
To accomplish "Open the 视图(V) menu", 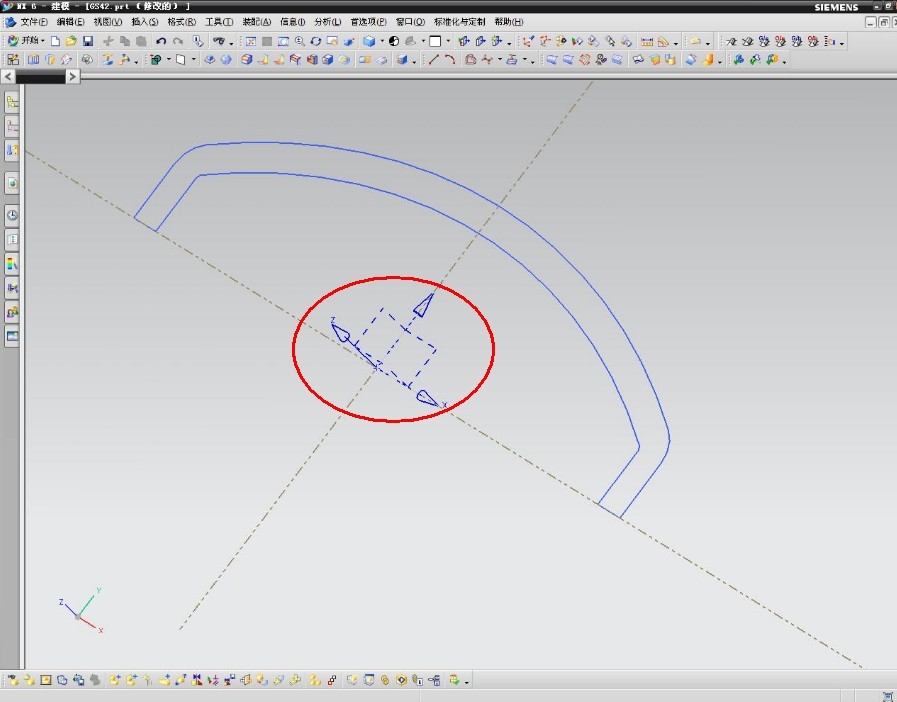I will (x=108, y=22).
